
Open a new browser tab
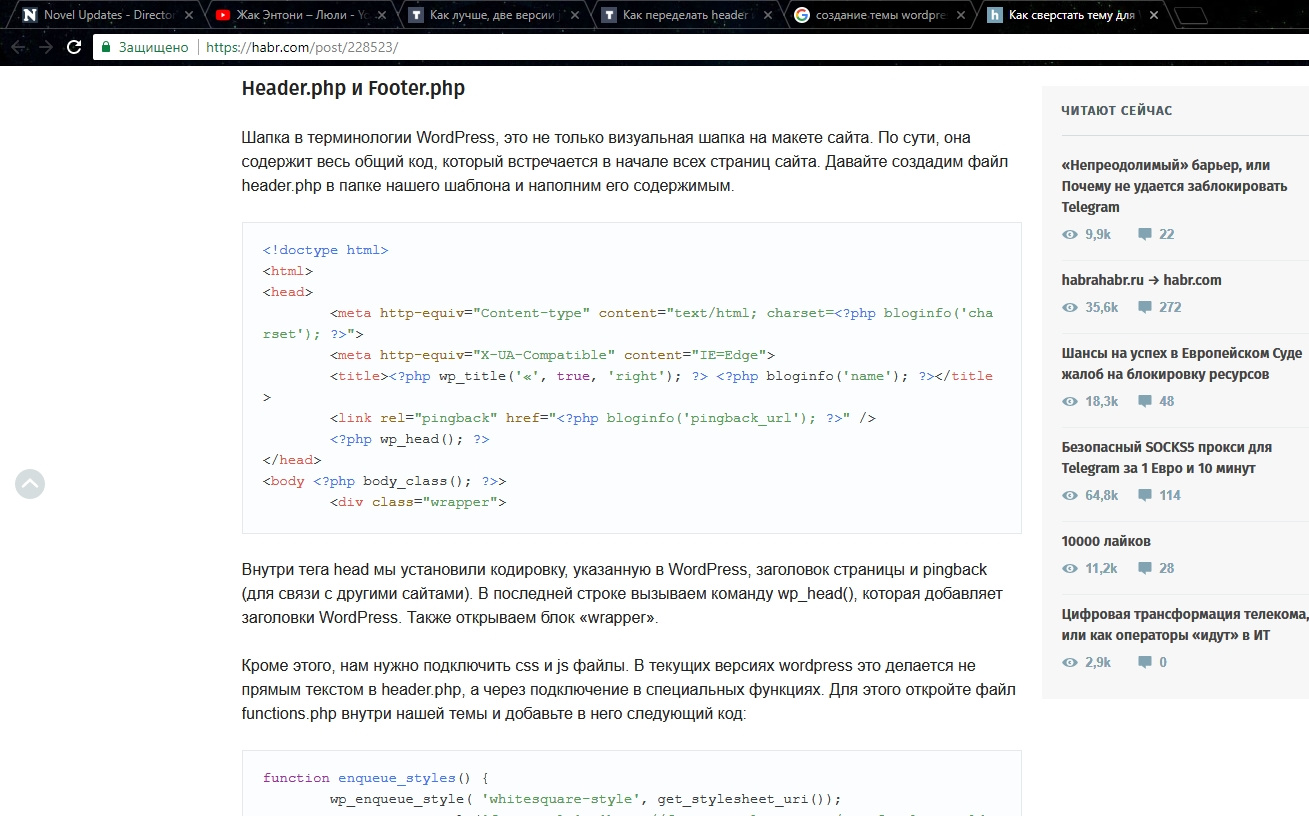coord(1190,15)
